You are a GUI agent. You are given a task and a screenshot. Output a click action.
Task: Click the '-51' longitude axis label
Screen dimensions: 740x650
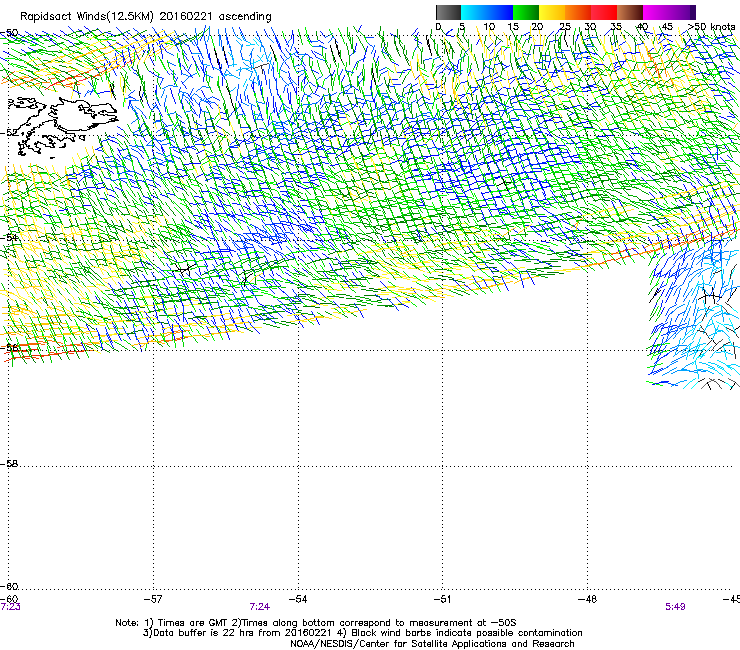[443, 599]
